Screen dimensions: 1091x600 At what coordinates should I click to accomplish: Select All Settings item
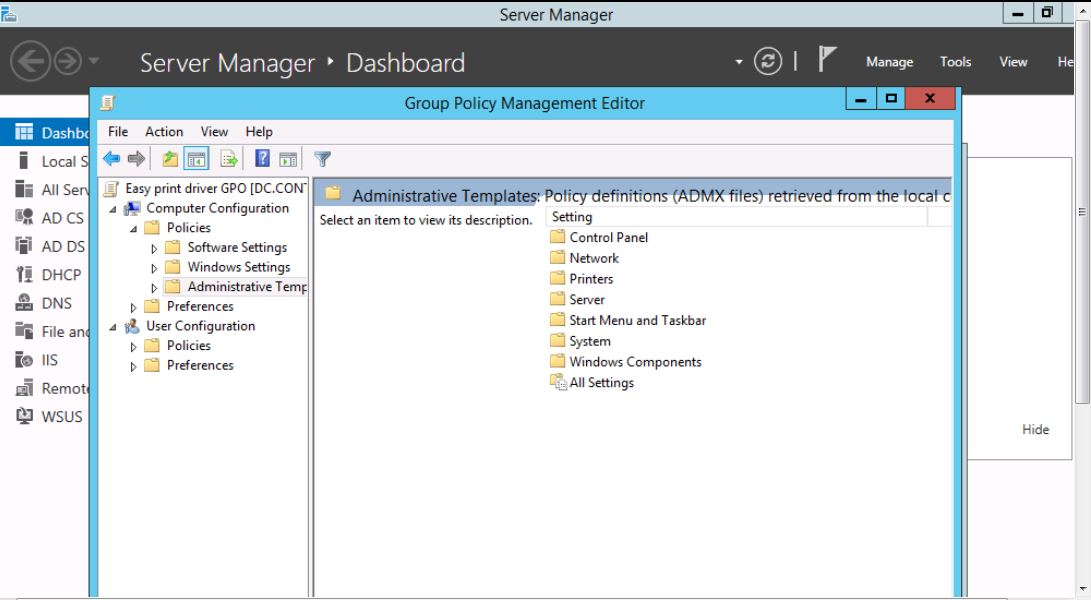pyautogui.click(x=592, y=382)
